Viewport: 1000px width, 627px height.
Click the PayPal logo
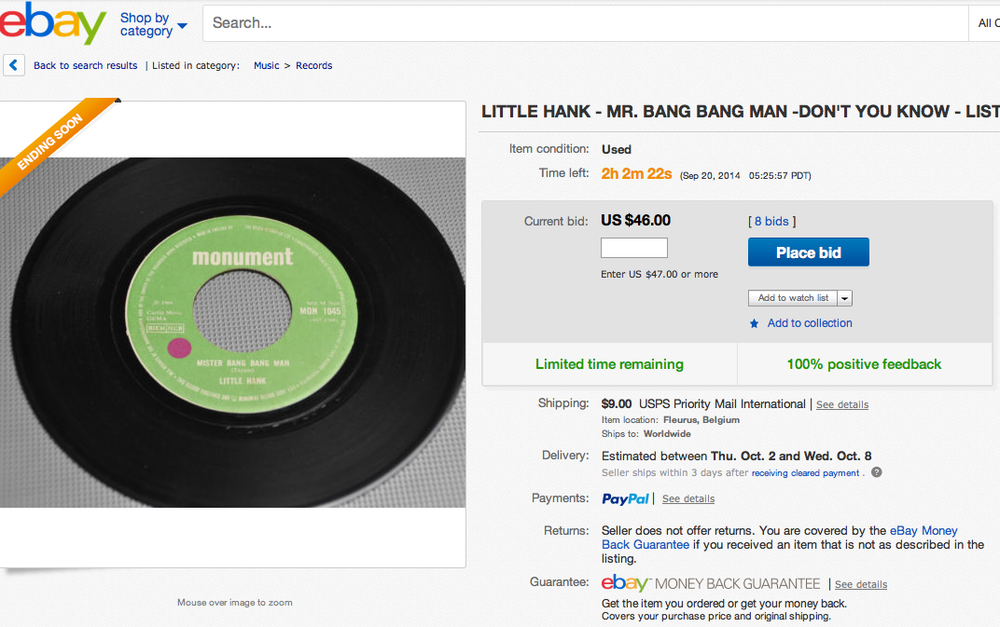pyautogui.click(x=625, y=499)
